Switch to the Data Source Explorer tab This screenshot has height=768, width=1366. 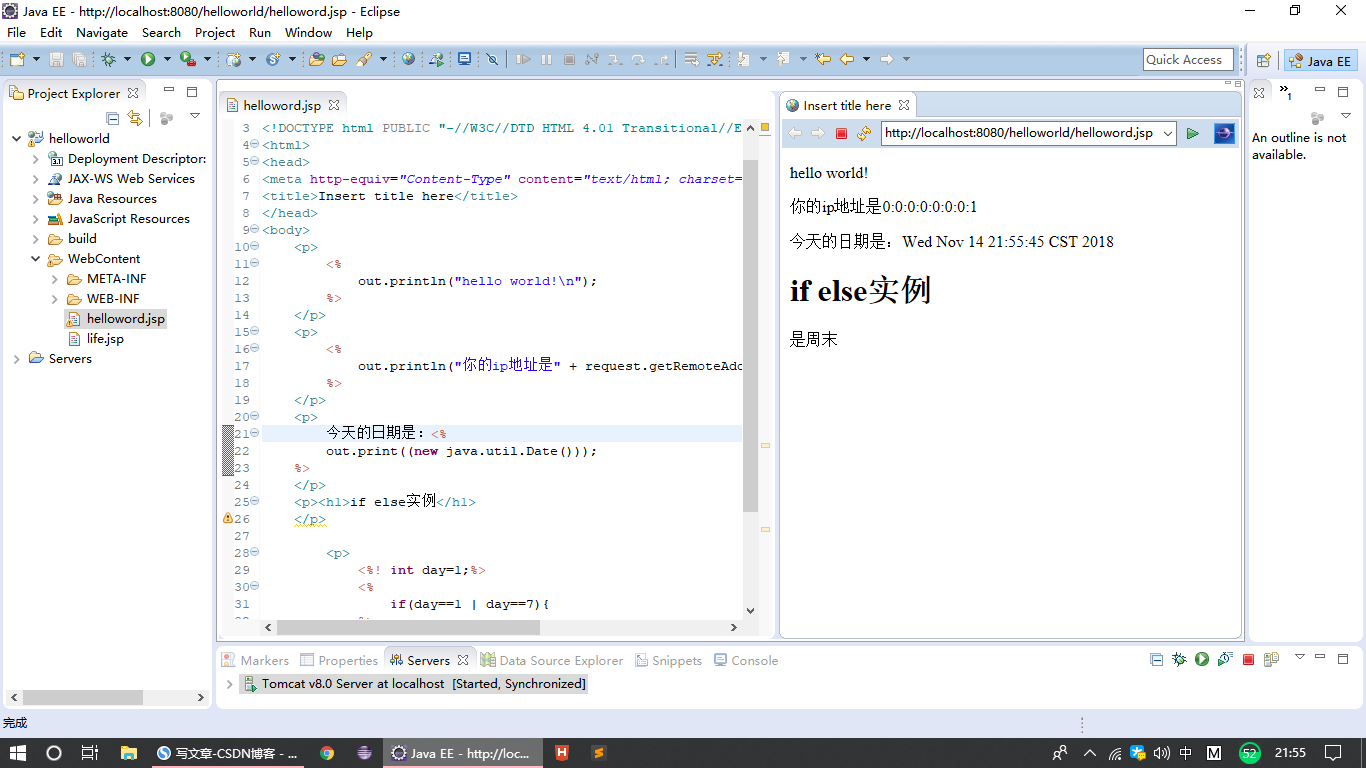pos(552,660)
